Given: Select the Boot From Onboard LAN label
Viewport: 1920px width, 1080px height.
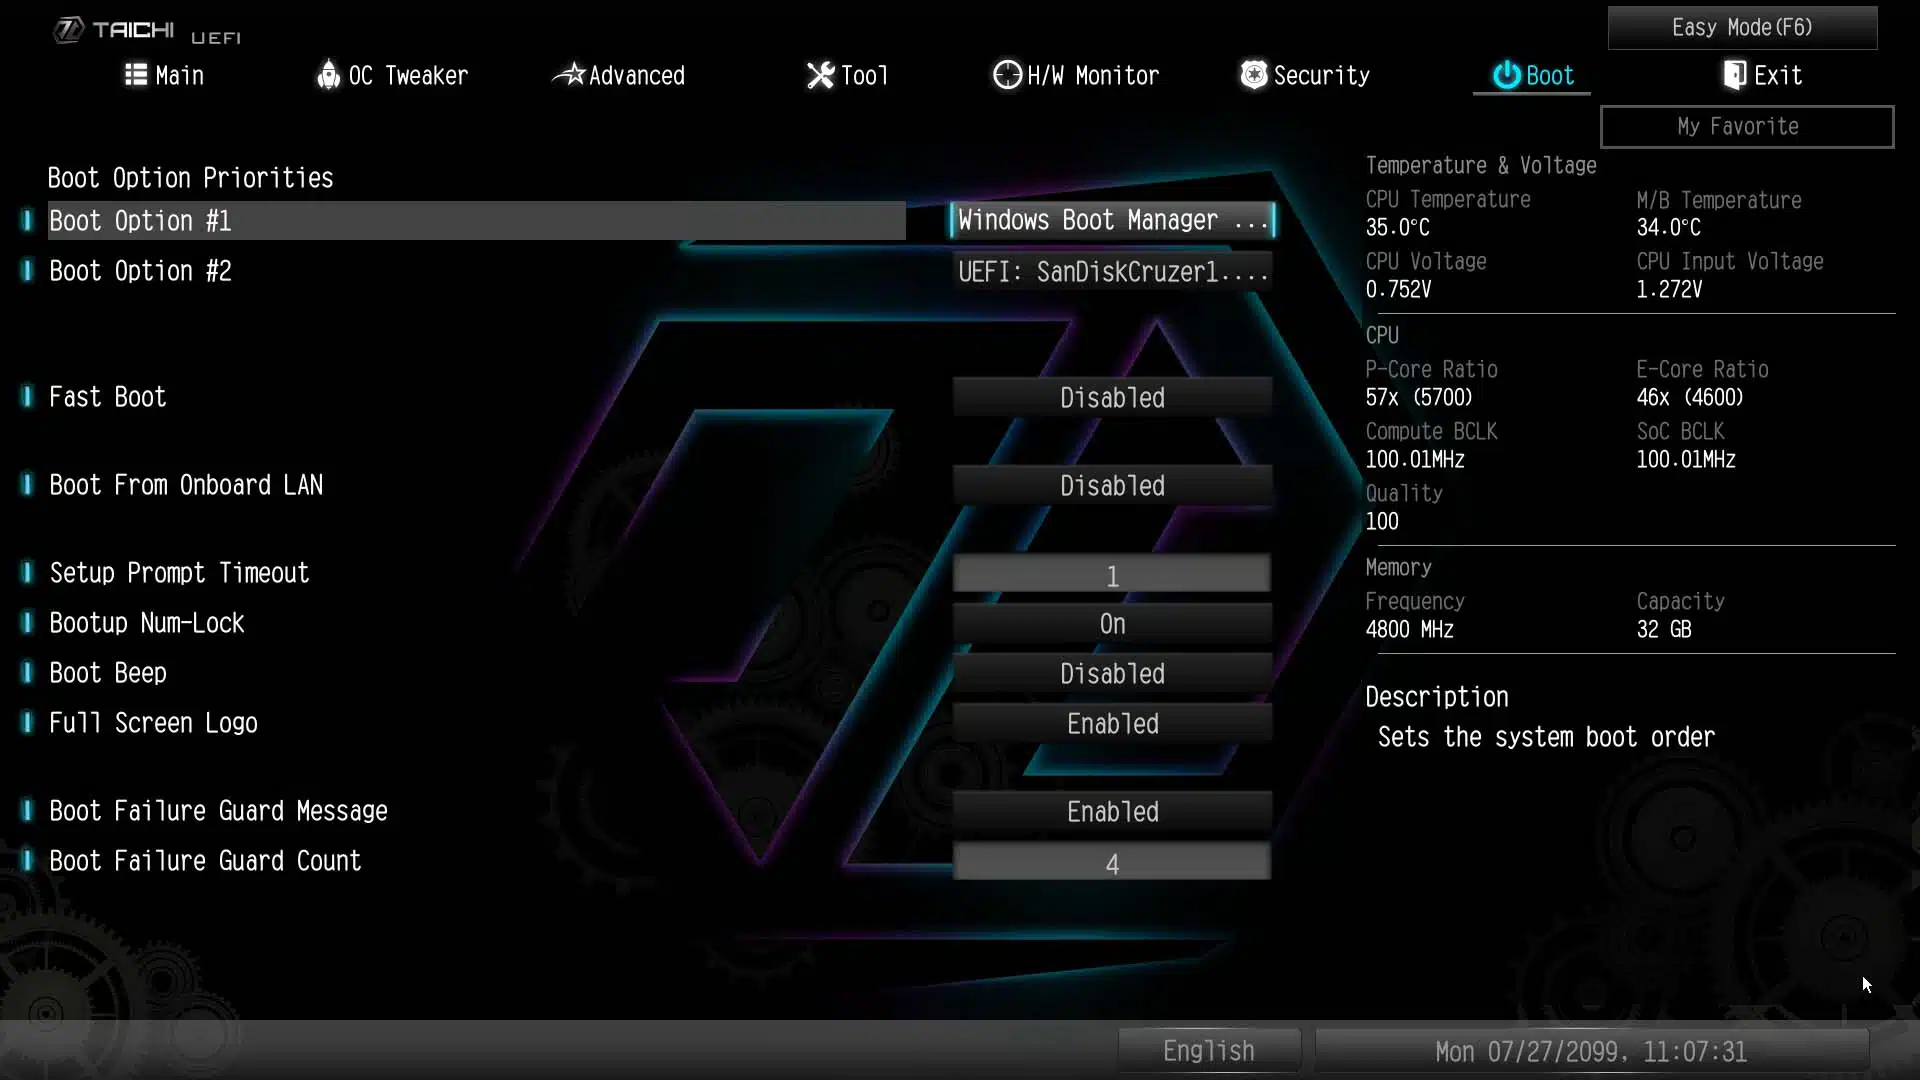Looking at the screenshot, I should (x=186, y=485).
